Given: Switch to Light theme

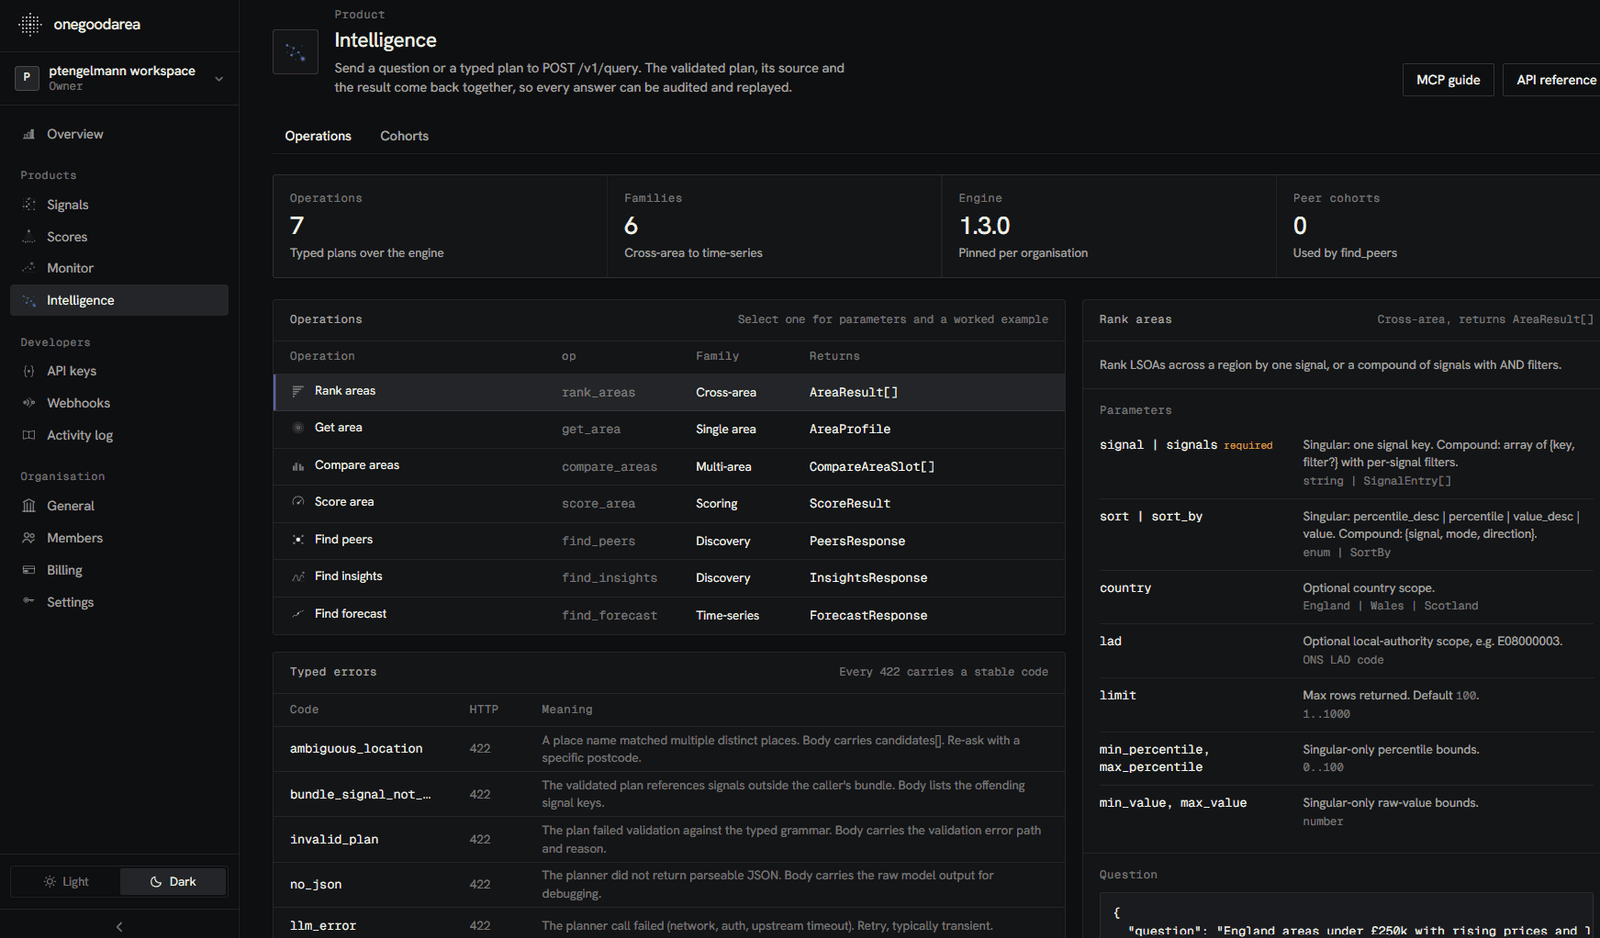Looking at the screenshot, I should pyautogui.click(x=65, y=882).
